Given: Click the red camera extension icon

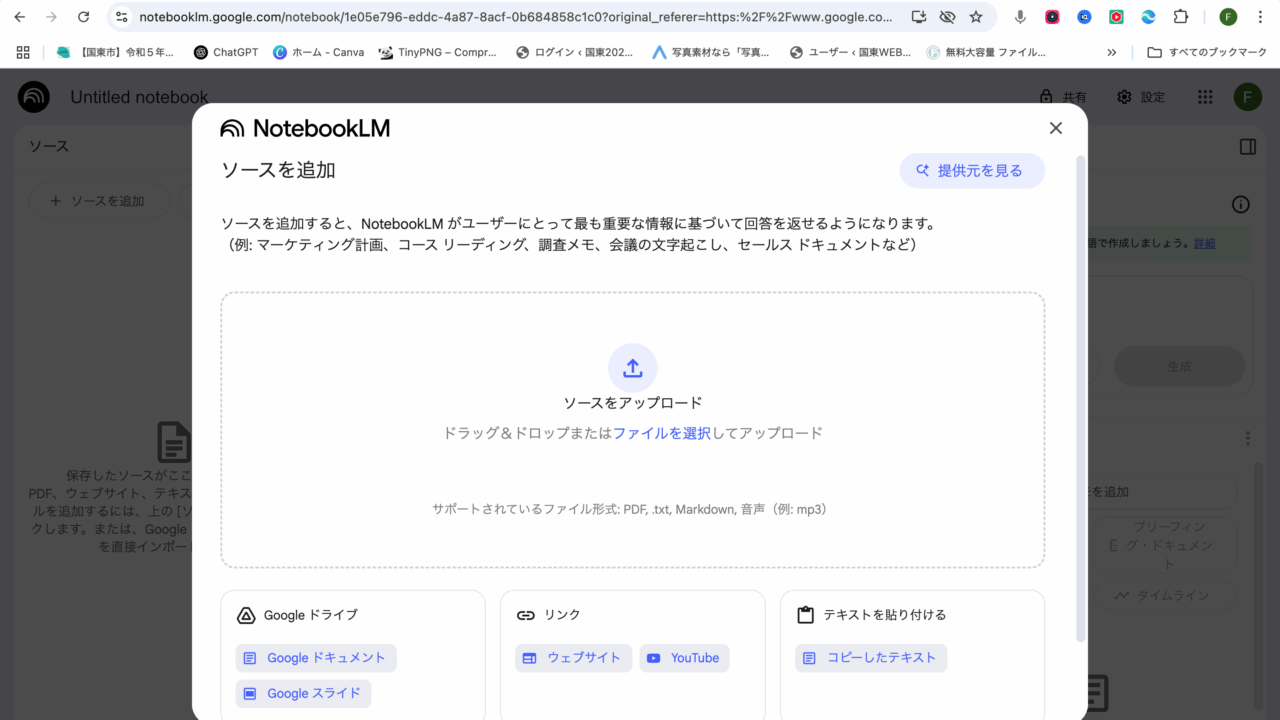Looking at the screenshot, I should point(1052,17).
